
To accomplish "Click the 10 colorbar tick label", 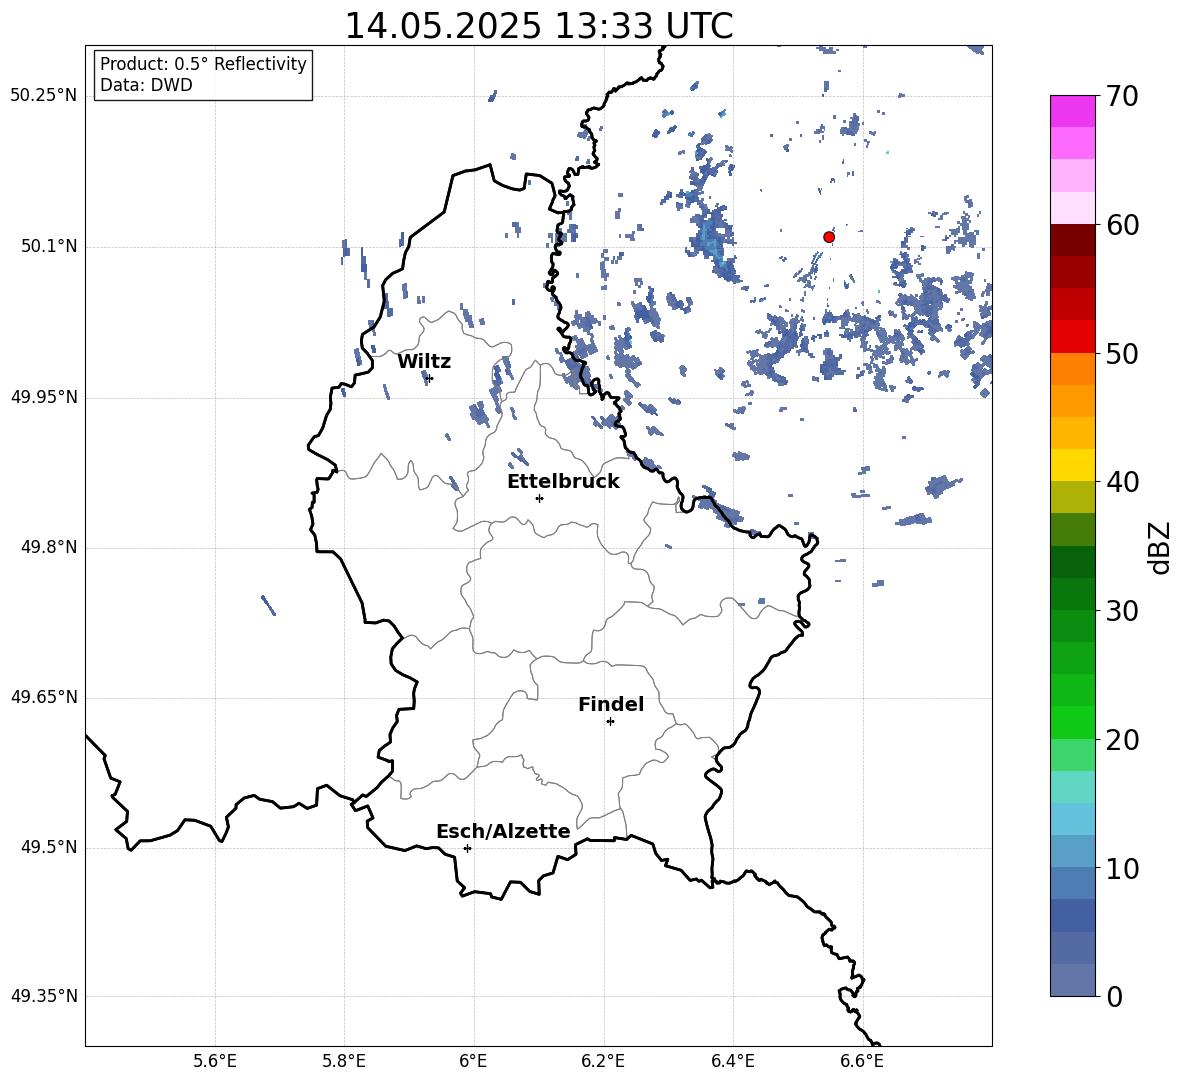I will point(1122,869).
